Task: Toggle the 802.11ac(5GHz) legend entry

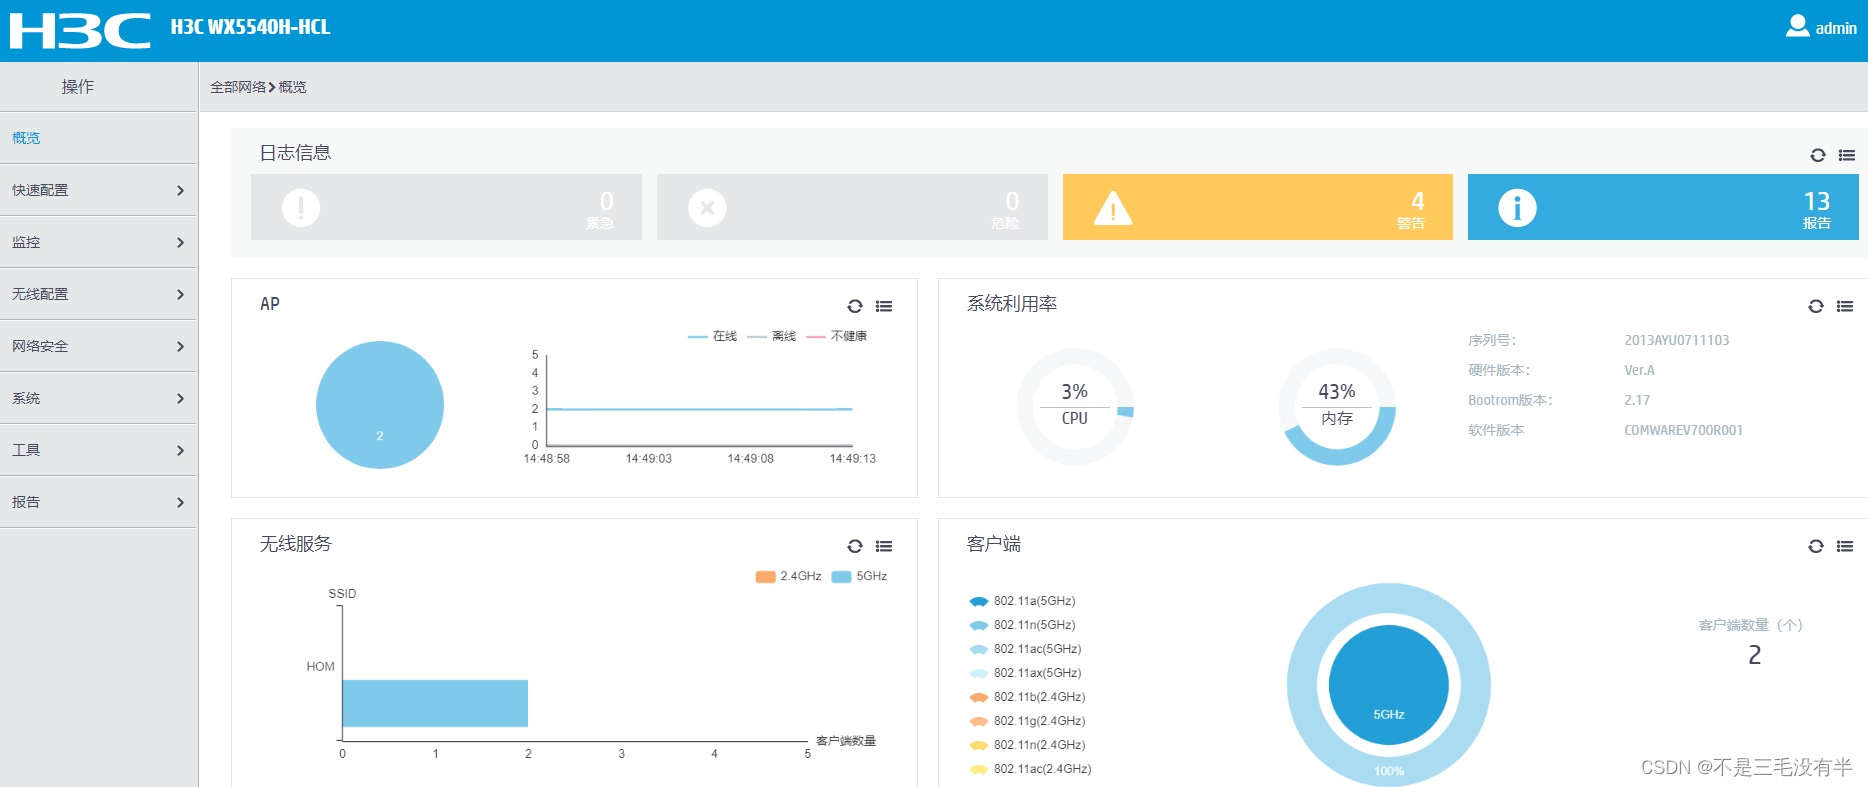Action: click(x=1025, y=649)
